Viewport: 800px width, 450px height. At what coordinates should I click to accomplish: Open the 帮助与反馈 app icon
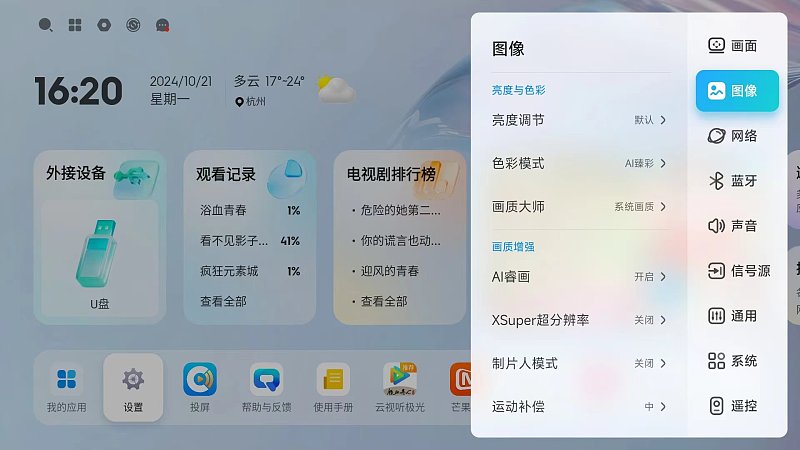tap(266, 387)
